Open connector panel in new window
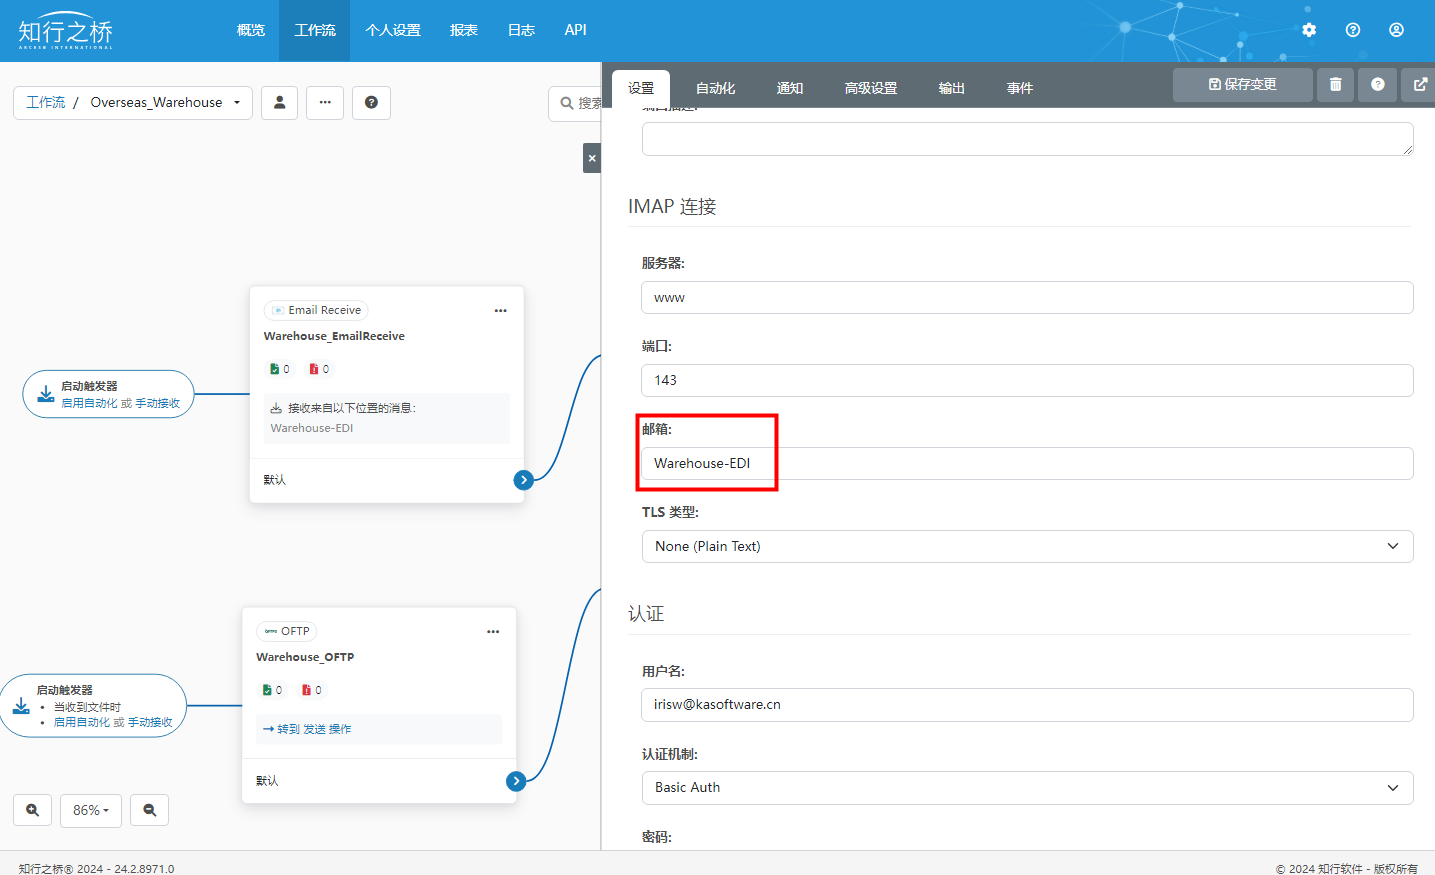The image size is (1435, 875). point(1420,85)
